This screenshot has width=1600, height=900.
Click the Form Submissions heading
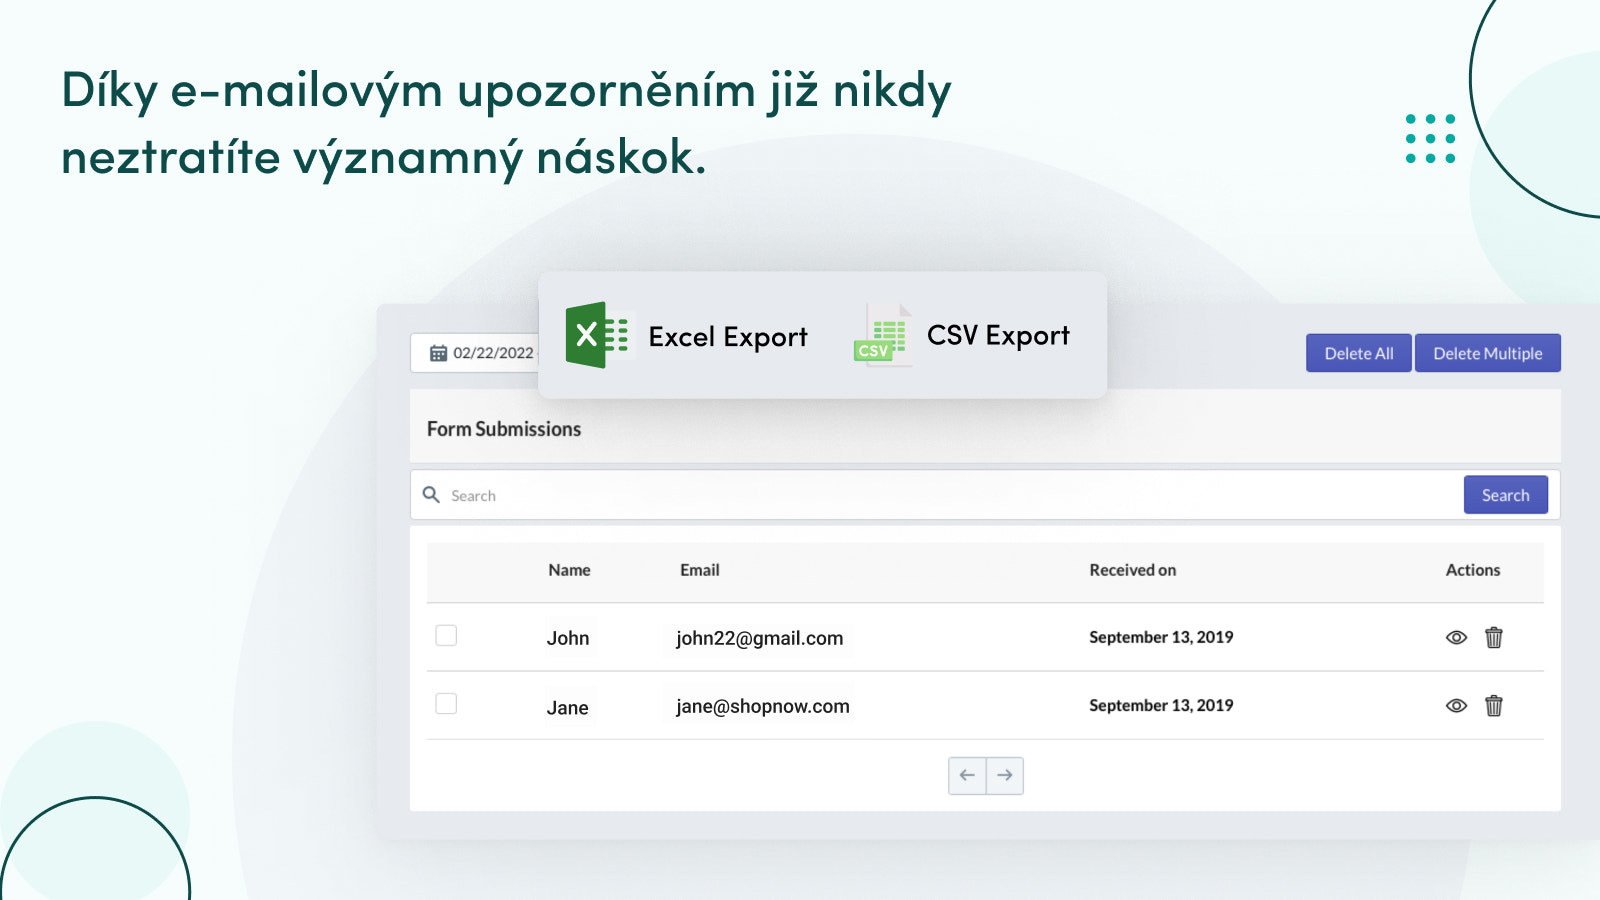[504, 429]
